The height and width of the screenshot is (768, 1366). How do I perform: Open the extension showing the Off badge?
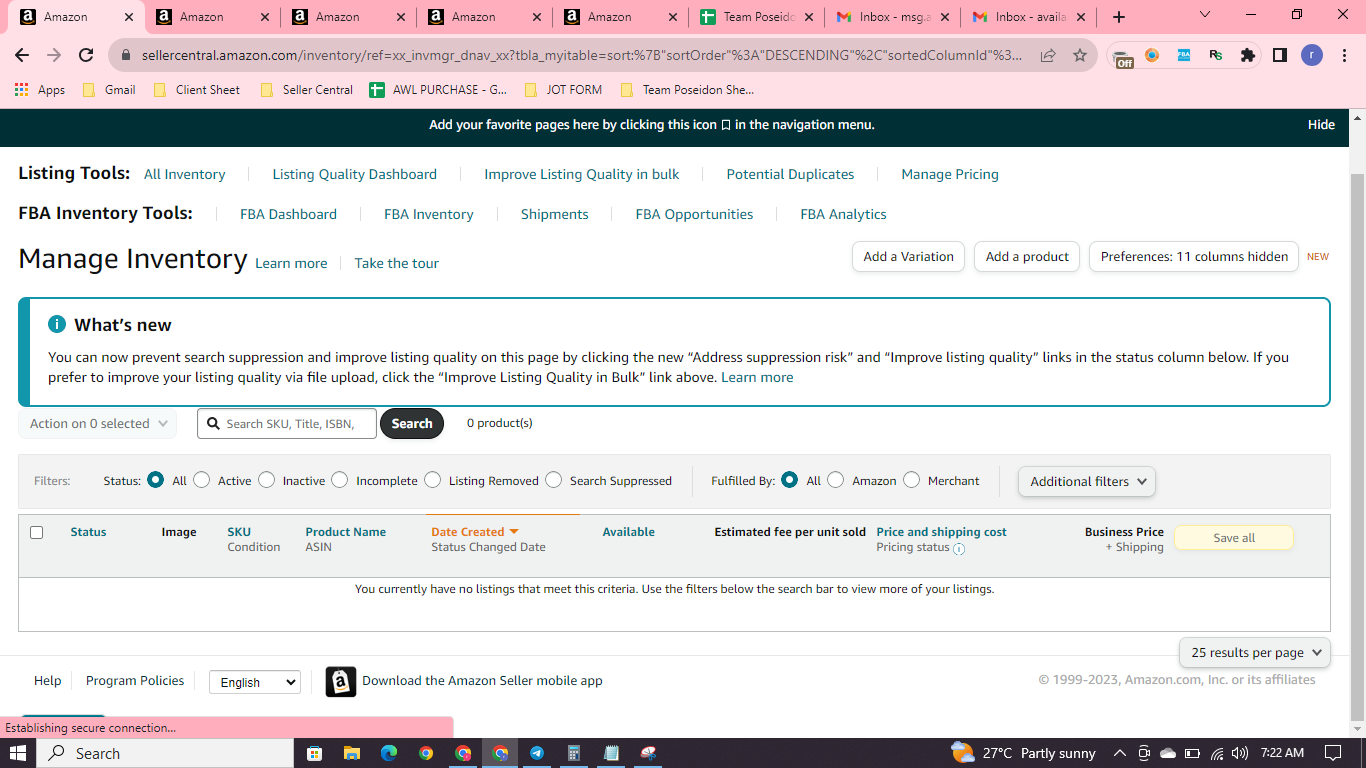(1123, 57)
